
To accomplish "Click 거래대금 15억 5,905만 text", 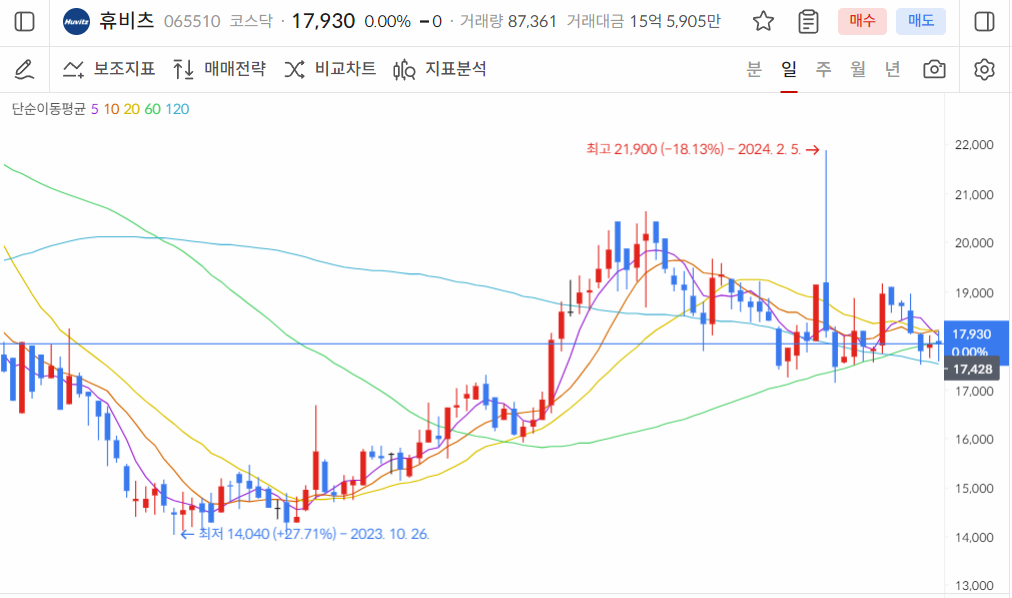I will point(643,21).
